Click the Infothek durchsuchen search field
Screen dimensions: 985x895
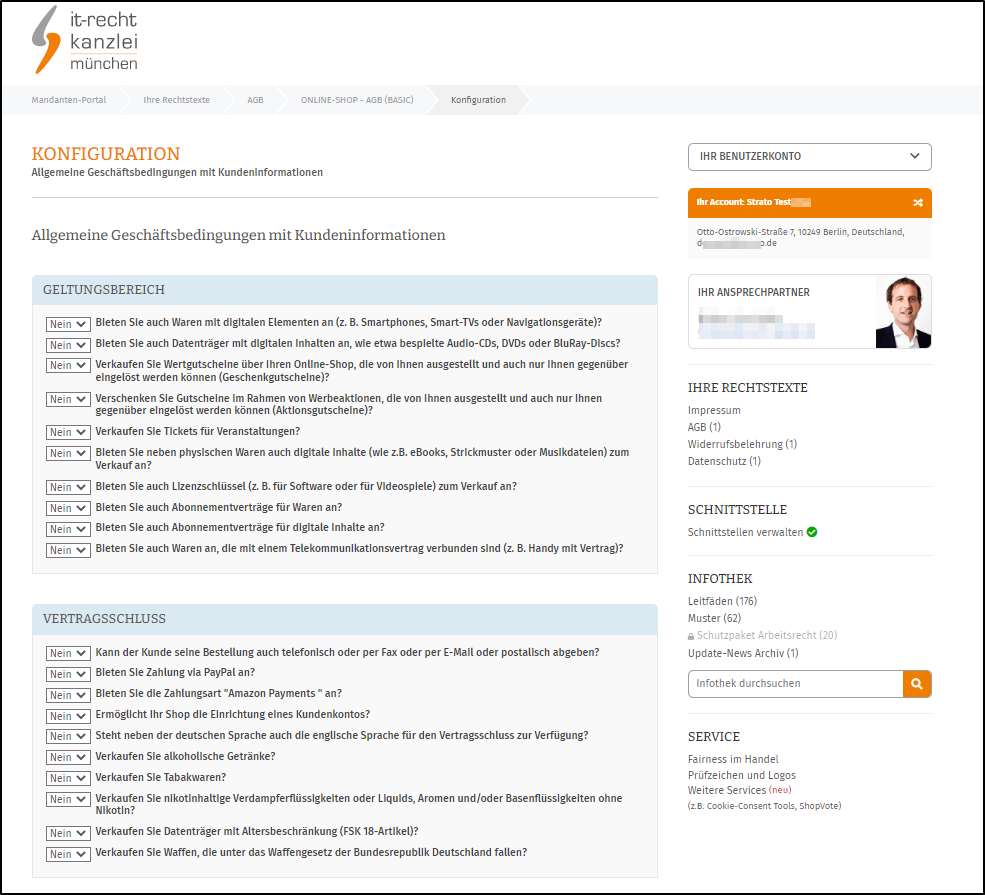click(x=795, y=684)
